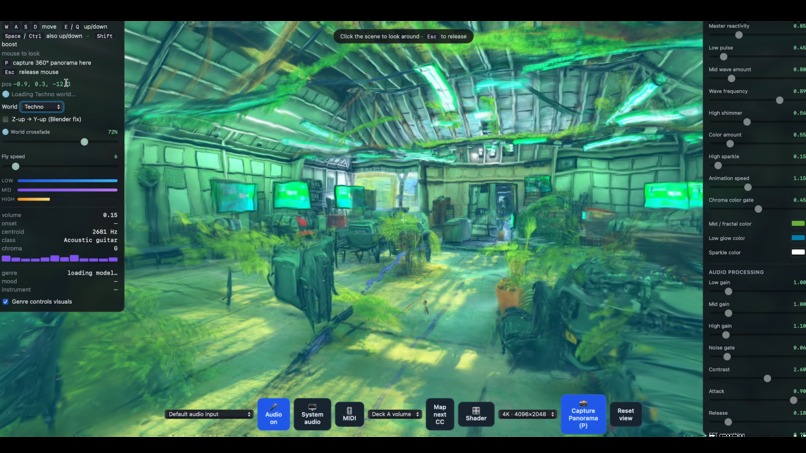Viewport: 806px width, 453px height.
Task: Click the Reset view button
Action: (626, 414)
